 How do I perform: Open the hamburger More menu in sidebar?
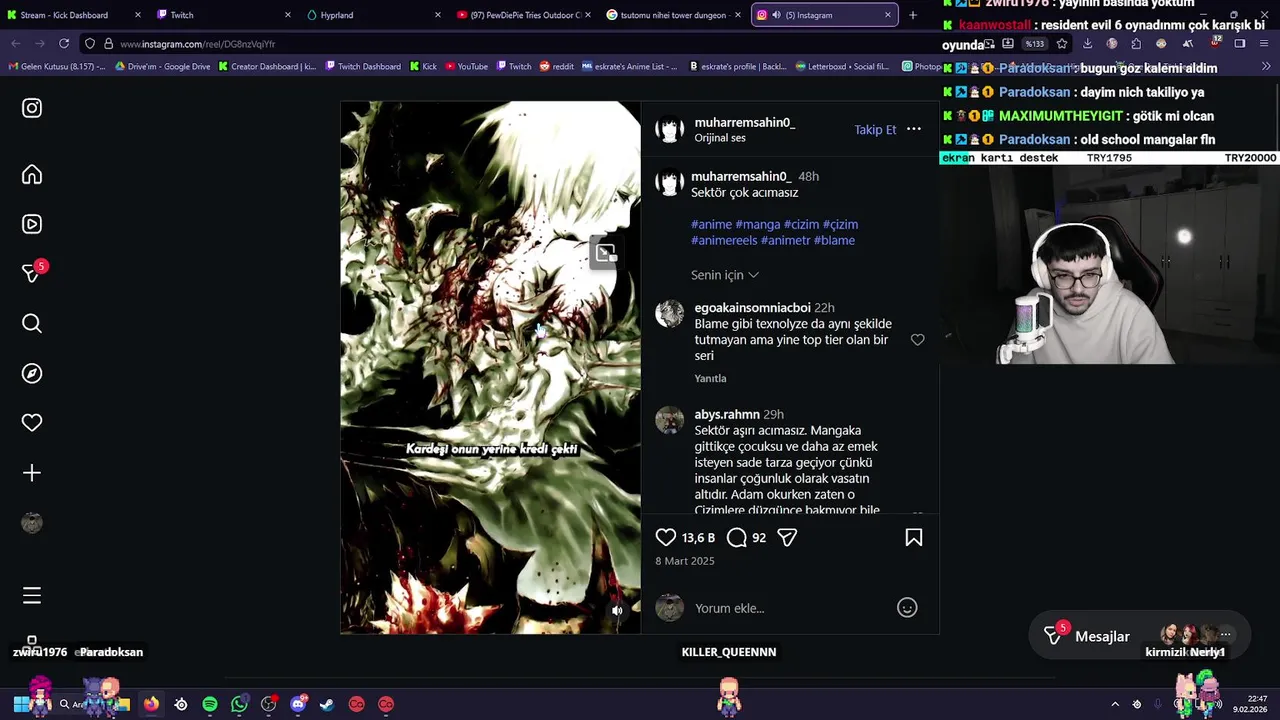click(32, 596)
